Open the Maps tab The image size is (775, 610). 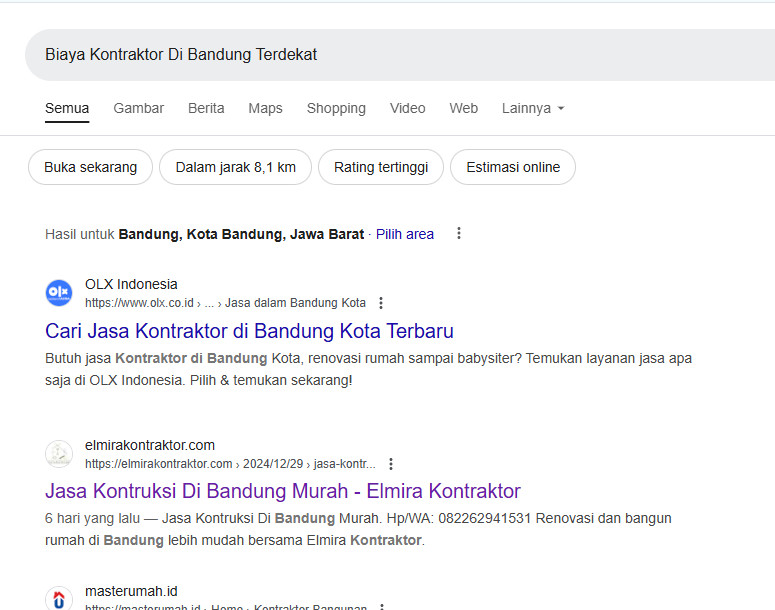point(265,108)
